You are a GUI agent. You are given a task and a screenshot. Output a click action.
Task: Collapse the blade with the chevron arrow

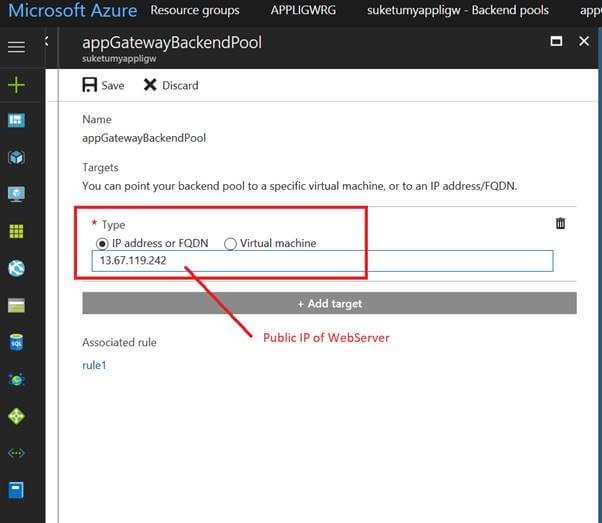click(47, 41)
